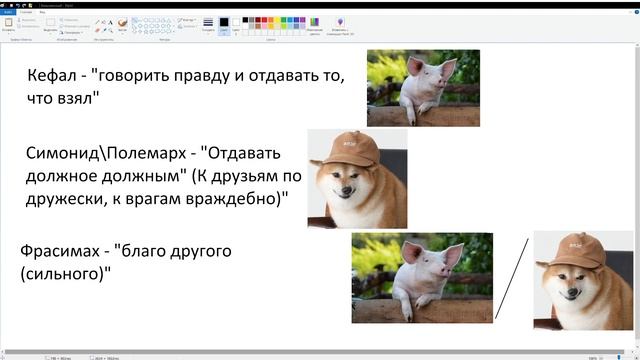Pick the yellow palette swatch
Viewport: 640px width, 360px height.
[x=277, y=20]
